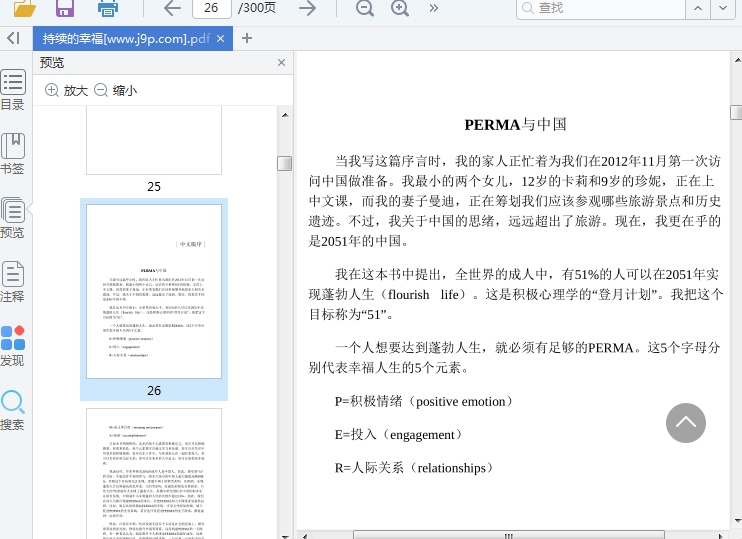
Task: Click the open file folder icon
Action: pyautogui.click(x=25, y=9)
